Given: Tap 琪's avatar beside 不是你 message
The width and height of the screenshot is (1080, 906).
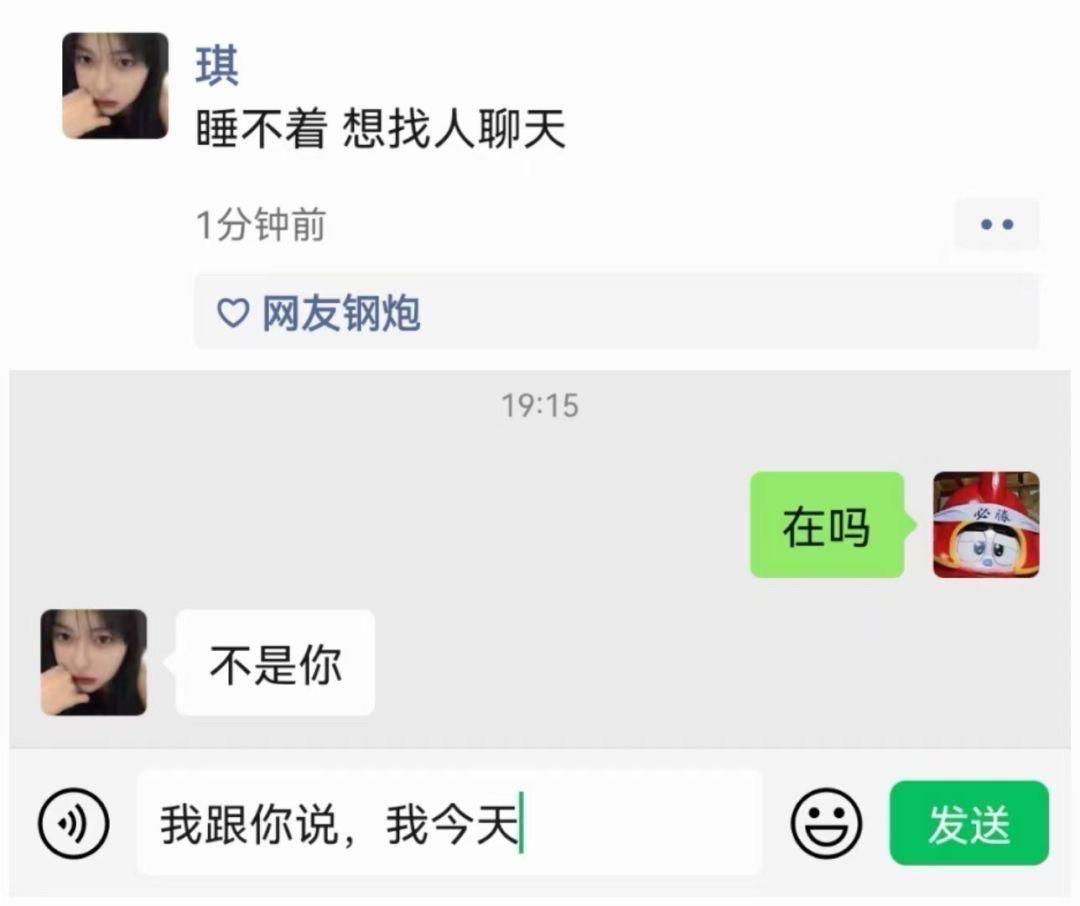Looking at the screenshot, I should coord(94,662).
